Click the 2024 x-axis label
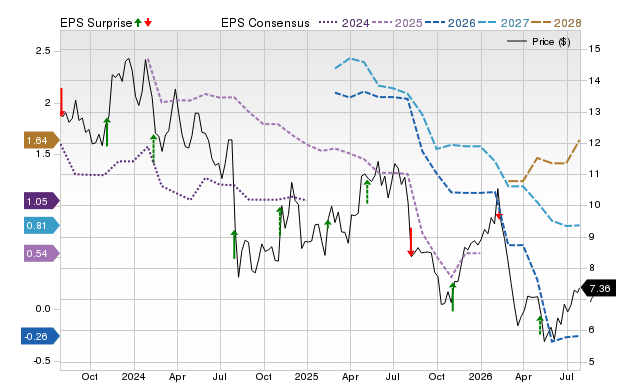This screenshot has height=382, width=640. 133,376
